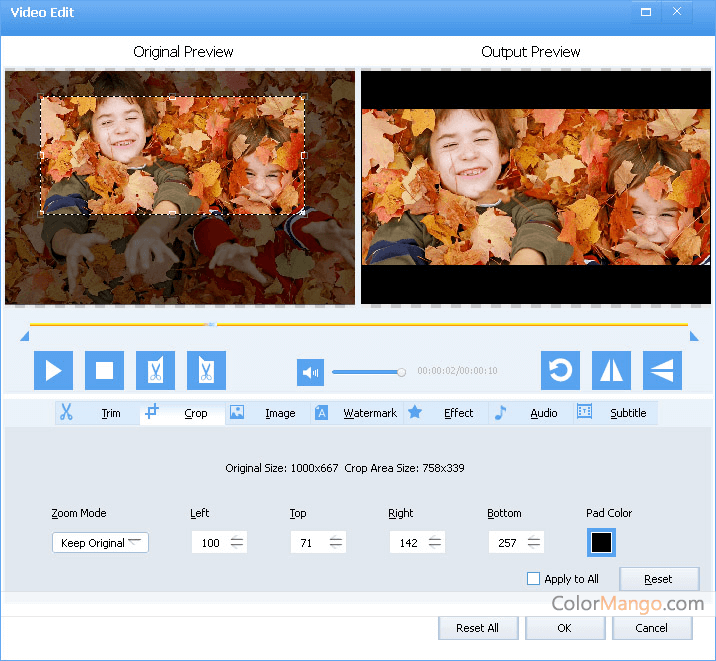The image size is (716, 661).
Task: Maximize the Video Edit window
Action: point(646,12)
